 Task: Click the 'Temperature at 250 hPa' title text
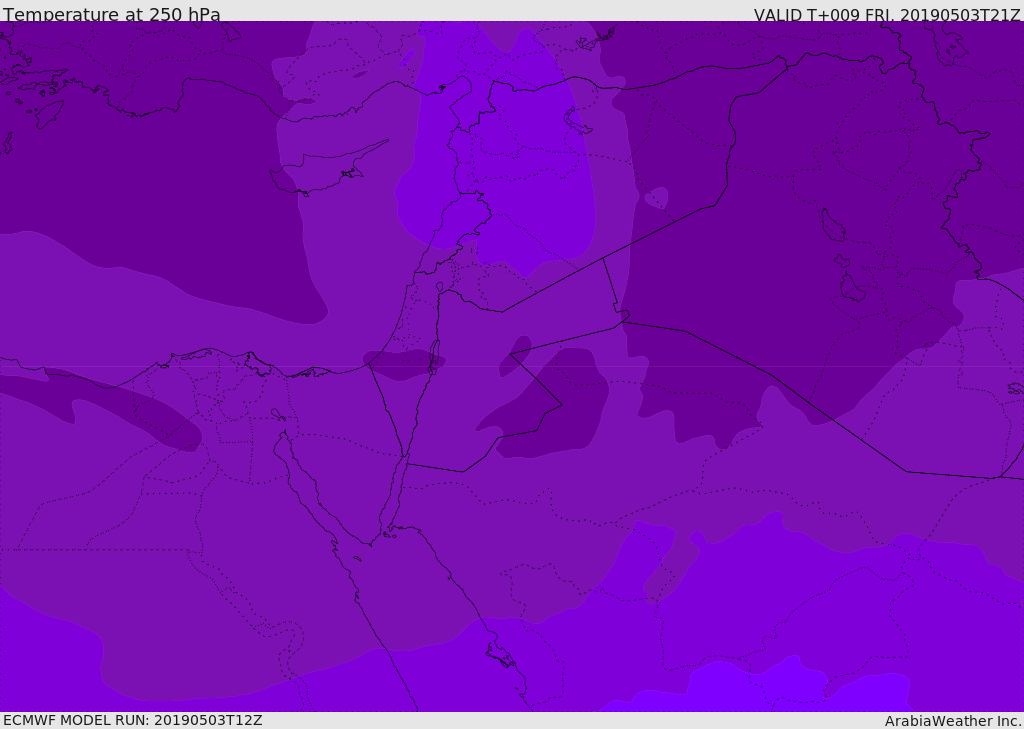pyautogui.click(x=112, y=14)
